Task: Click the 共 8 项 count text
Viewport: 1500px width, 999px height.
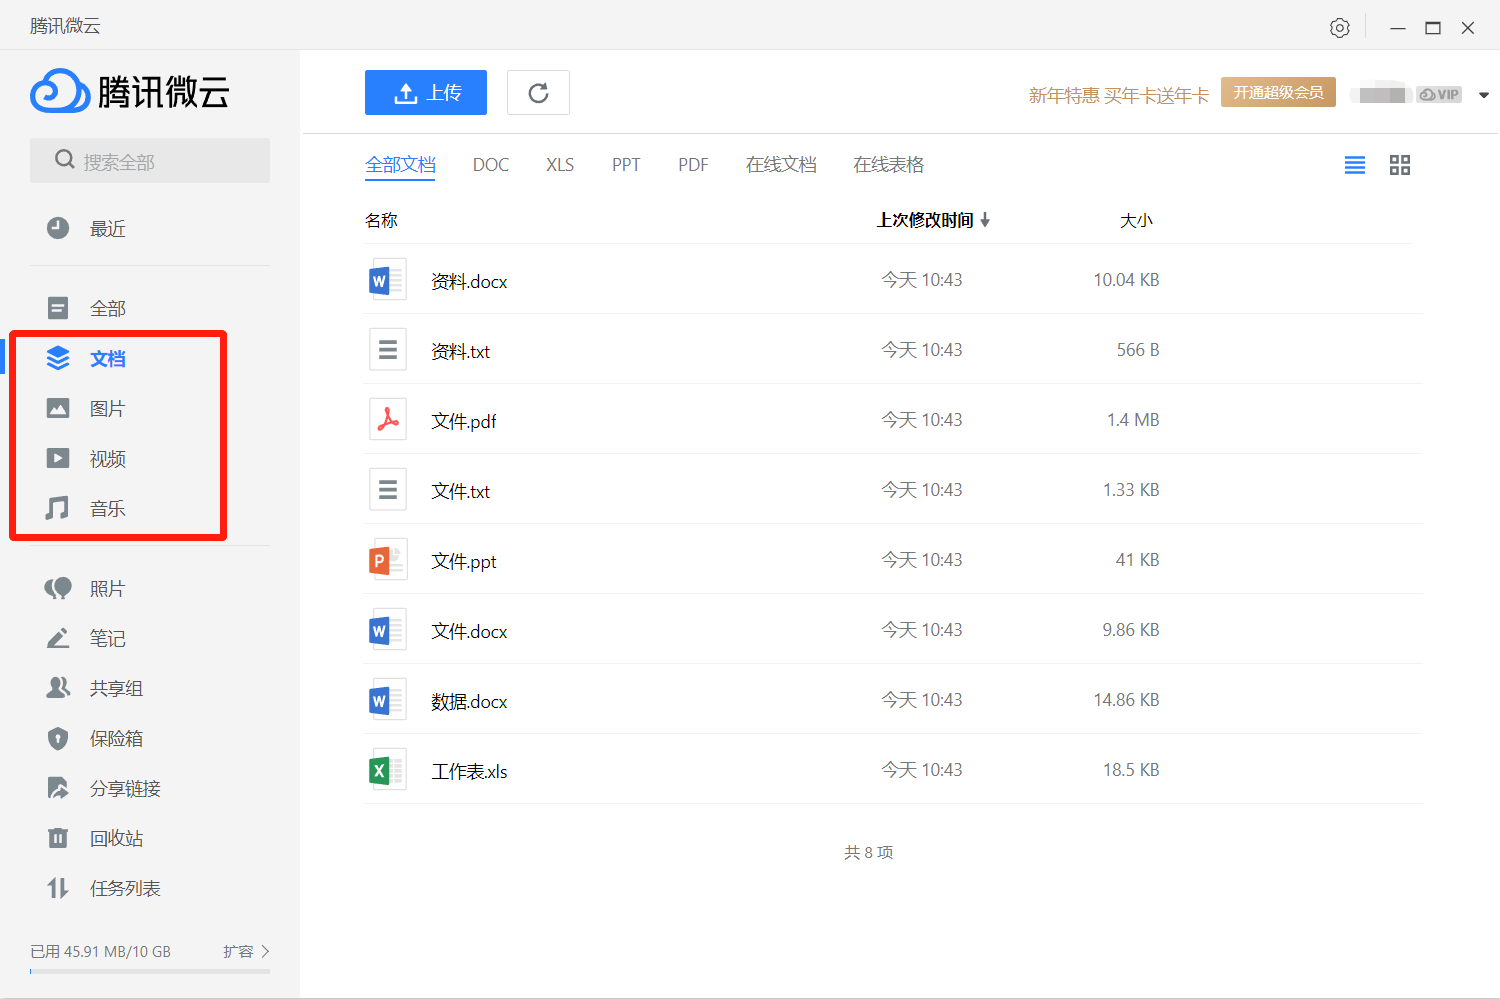Action: coord(868,852)
